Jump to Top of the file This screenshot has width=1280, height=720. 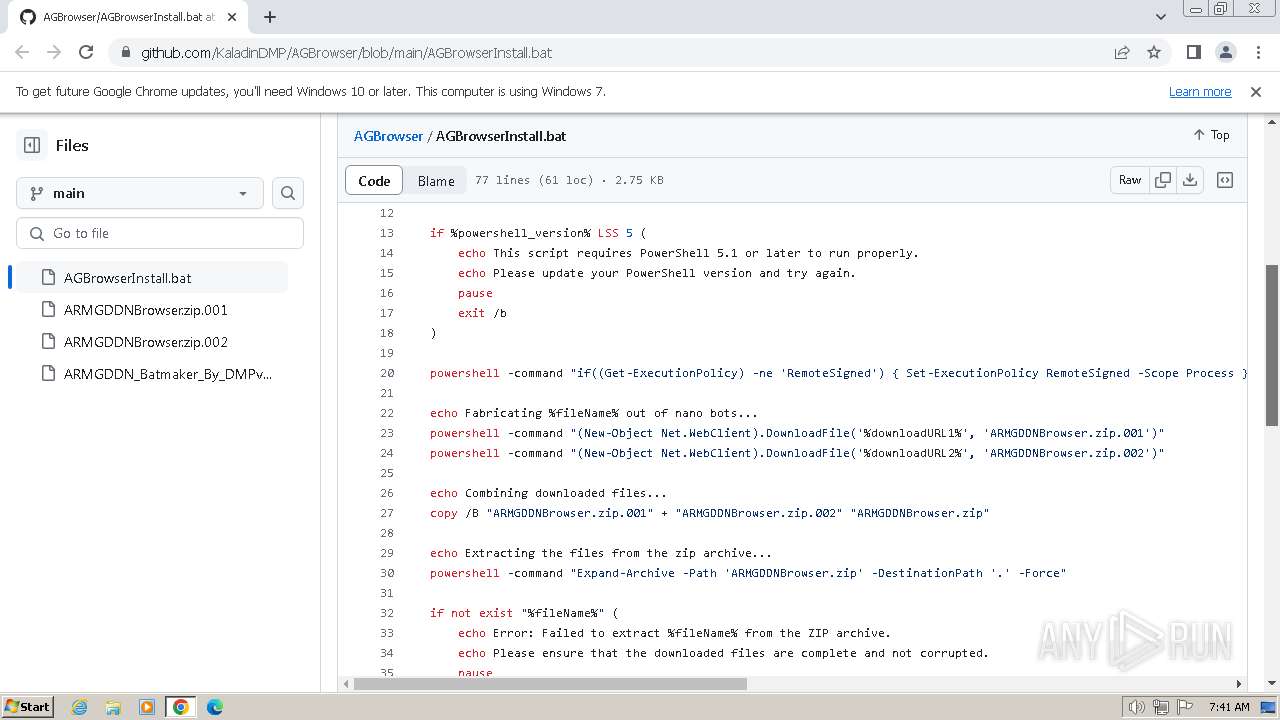pos(1211,135)
